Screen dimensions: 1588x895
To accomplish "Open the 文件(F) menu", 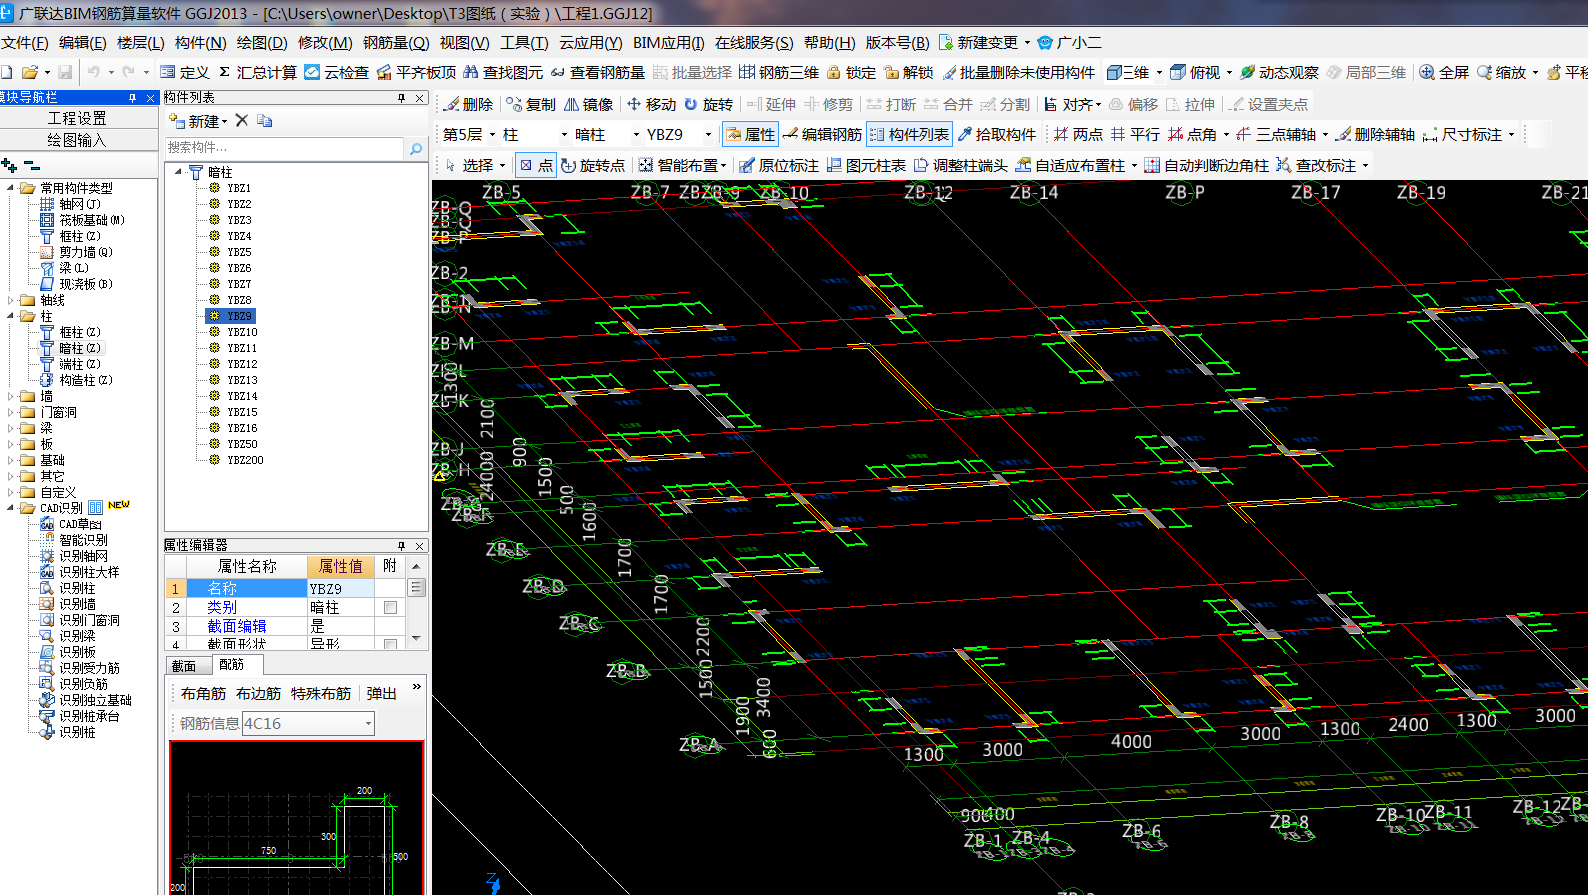I will tap(25, 42).
